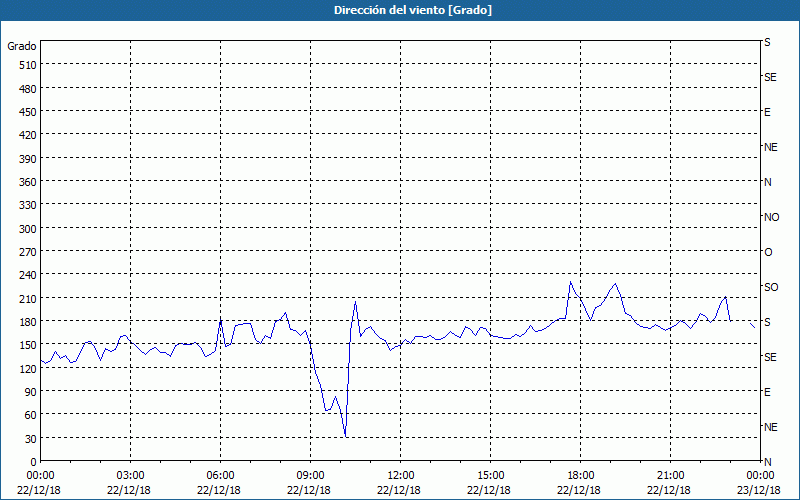Image resolution: width=800 pixels, height=500 pixels.
Task: Click the 270 value on the y-axis
Action: 28,252
